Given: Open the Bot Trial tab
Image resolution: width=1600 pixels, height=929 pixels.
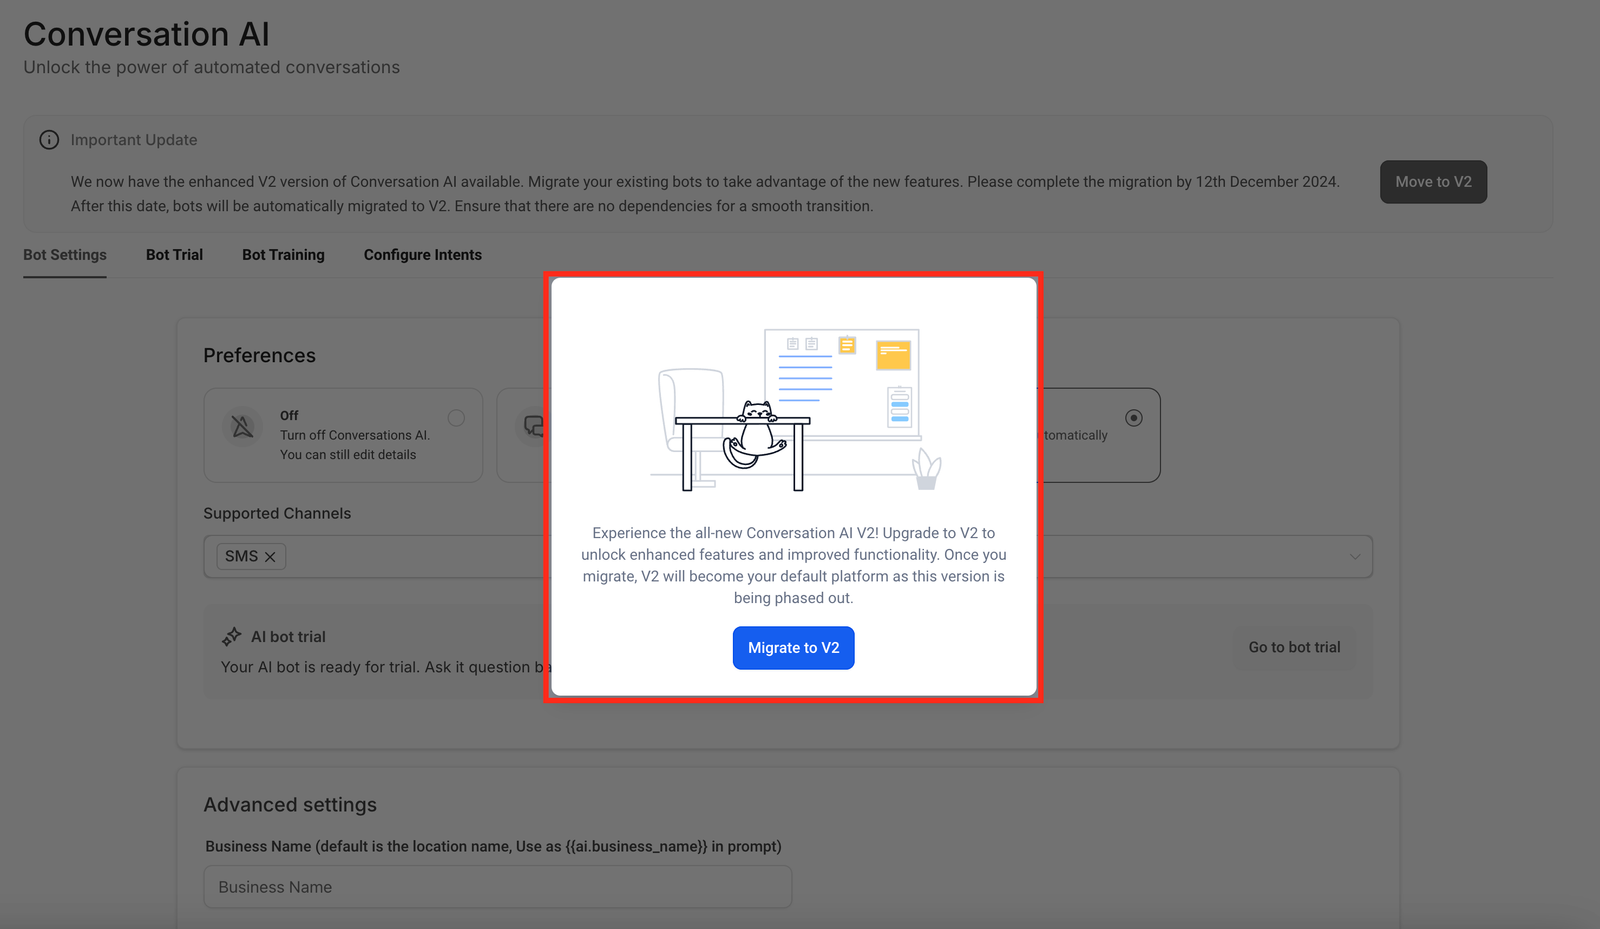Looking at the screenshot, I should [174, 255].
